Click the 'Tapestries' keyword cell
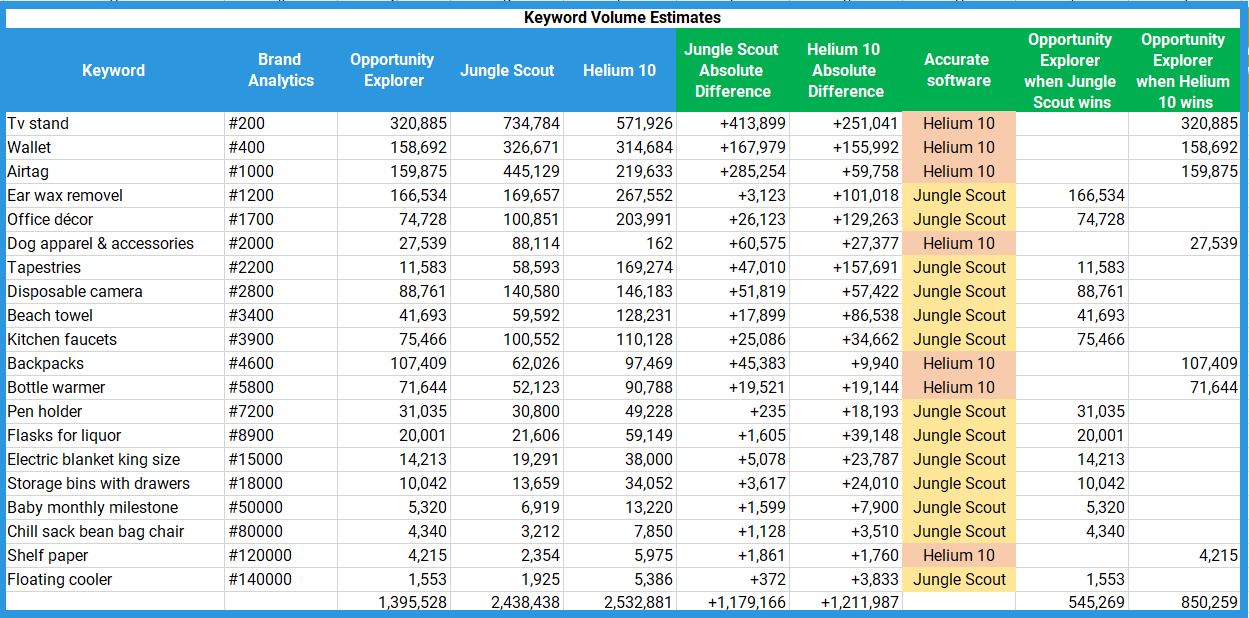The width and height of the screenshot is (1249, 618). [114, 268]
